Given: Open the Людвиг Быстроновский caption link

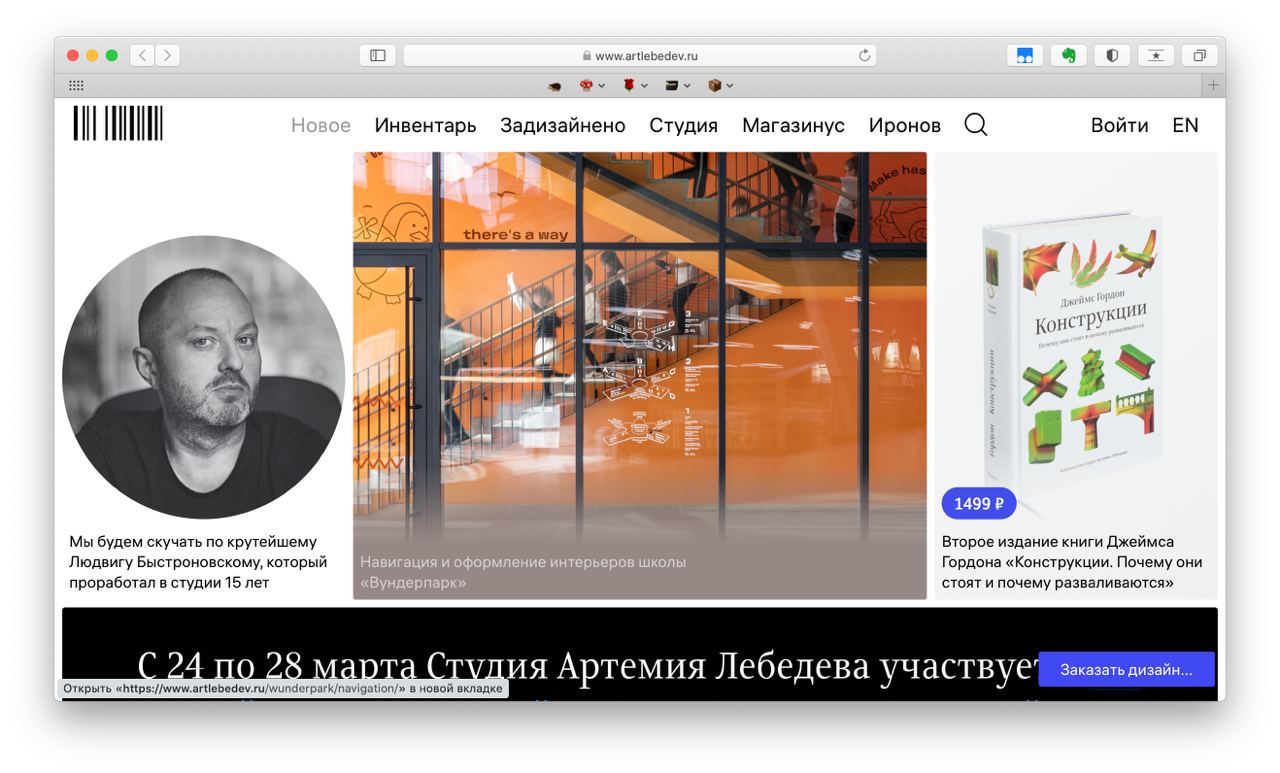Looking at the screenshot, I should click(x=198, y=562).
